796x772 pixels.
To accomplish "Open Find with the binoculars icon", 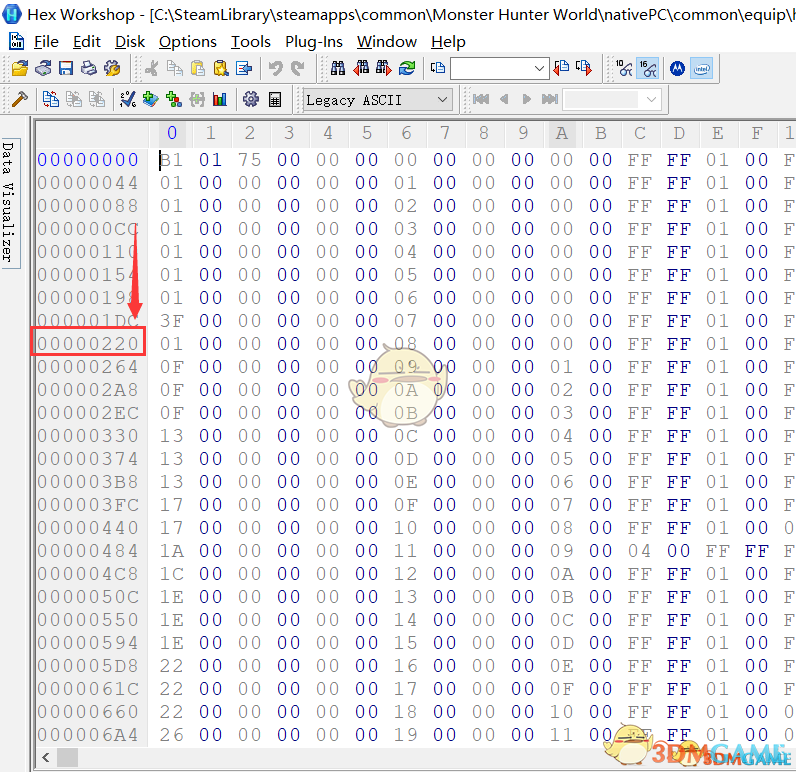I will 338,68.
